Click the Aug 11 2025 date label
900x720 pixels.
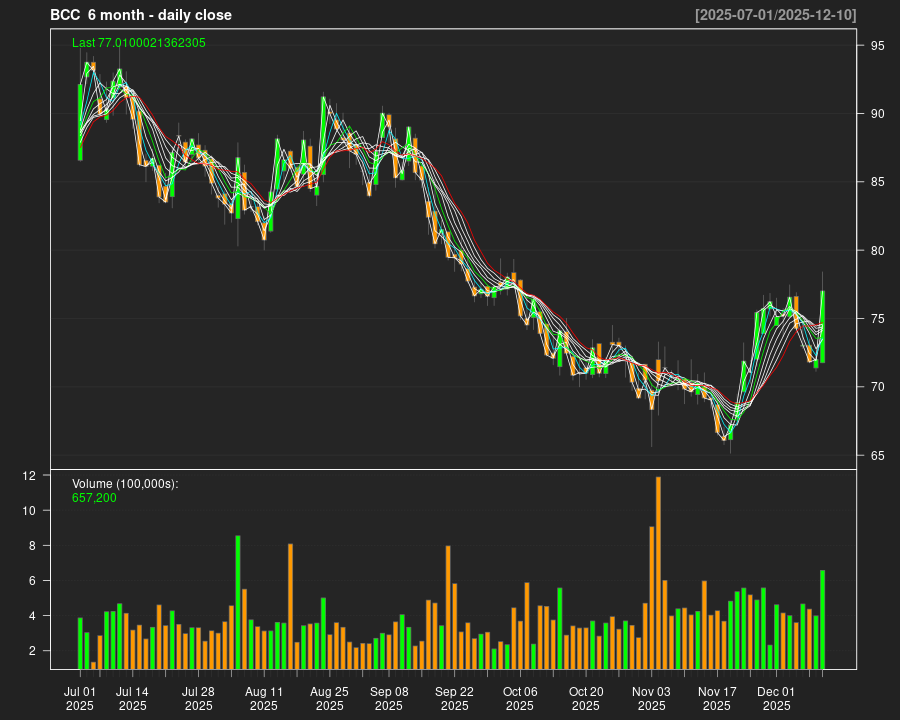click(x=264, y=698)
